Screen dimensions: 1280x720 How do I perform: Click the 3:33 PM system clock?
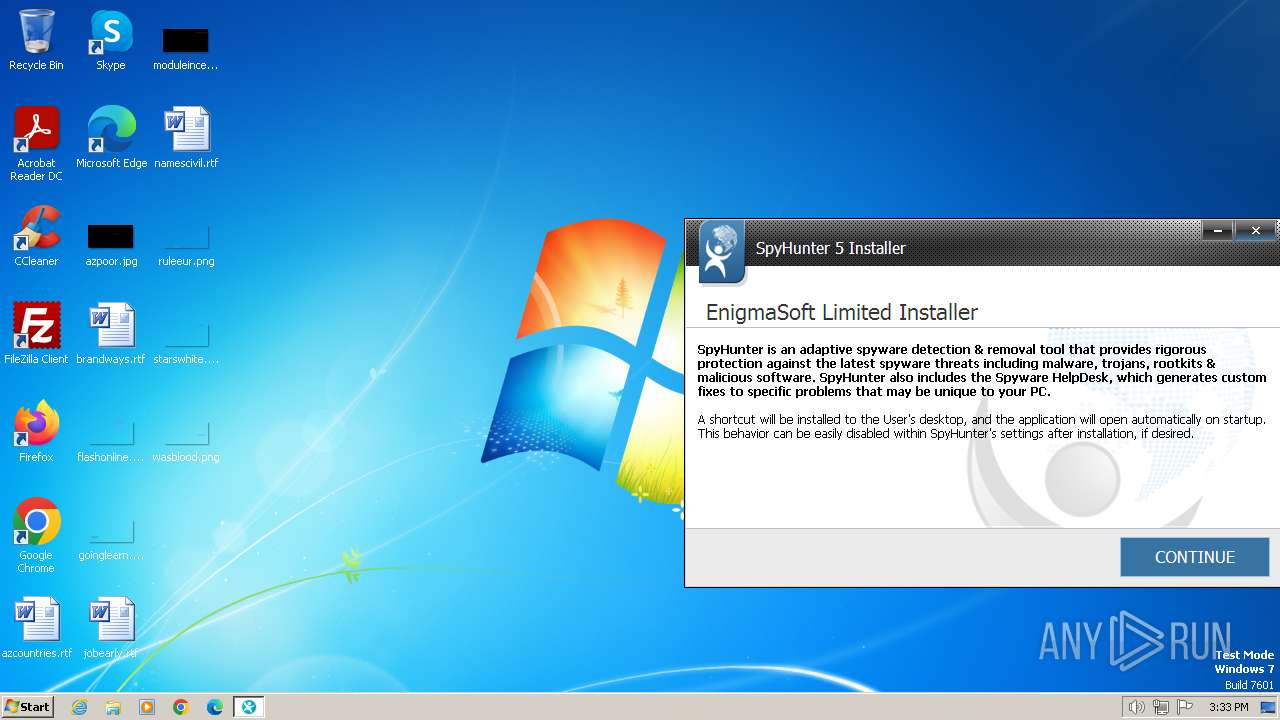coord(1228,707)
